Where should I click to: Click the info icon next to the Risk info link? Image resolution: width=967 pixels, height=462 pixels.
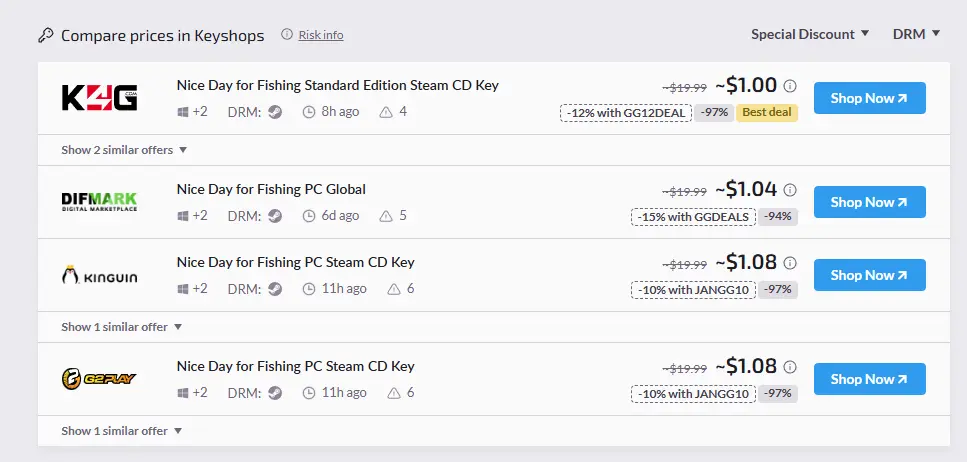pyautogui.click(x=287, y=35)
